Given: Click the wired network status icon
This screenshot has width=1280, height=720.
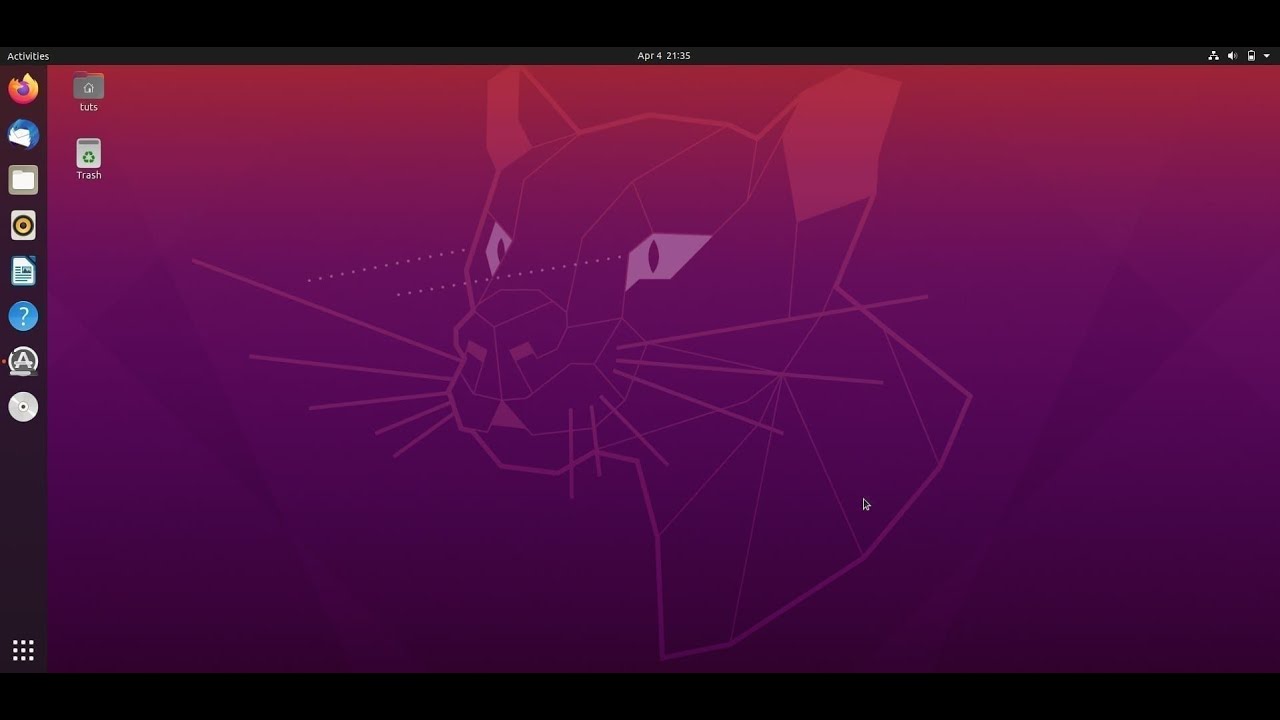Looking at the screenshot, I should click(1213, 56).
